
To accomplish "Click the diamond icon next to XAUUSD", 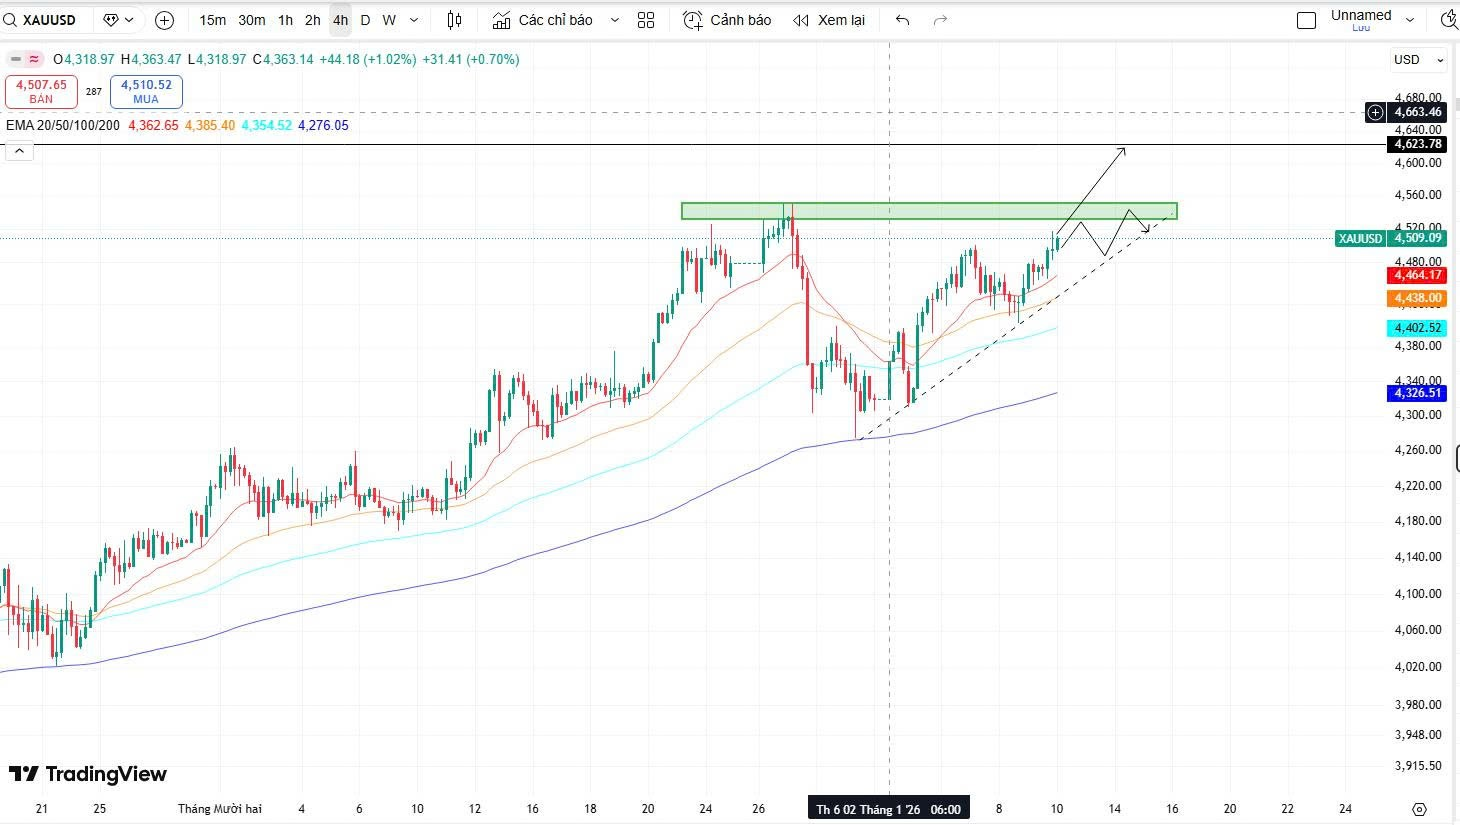I will click(112, 20).
